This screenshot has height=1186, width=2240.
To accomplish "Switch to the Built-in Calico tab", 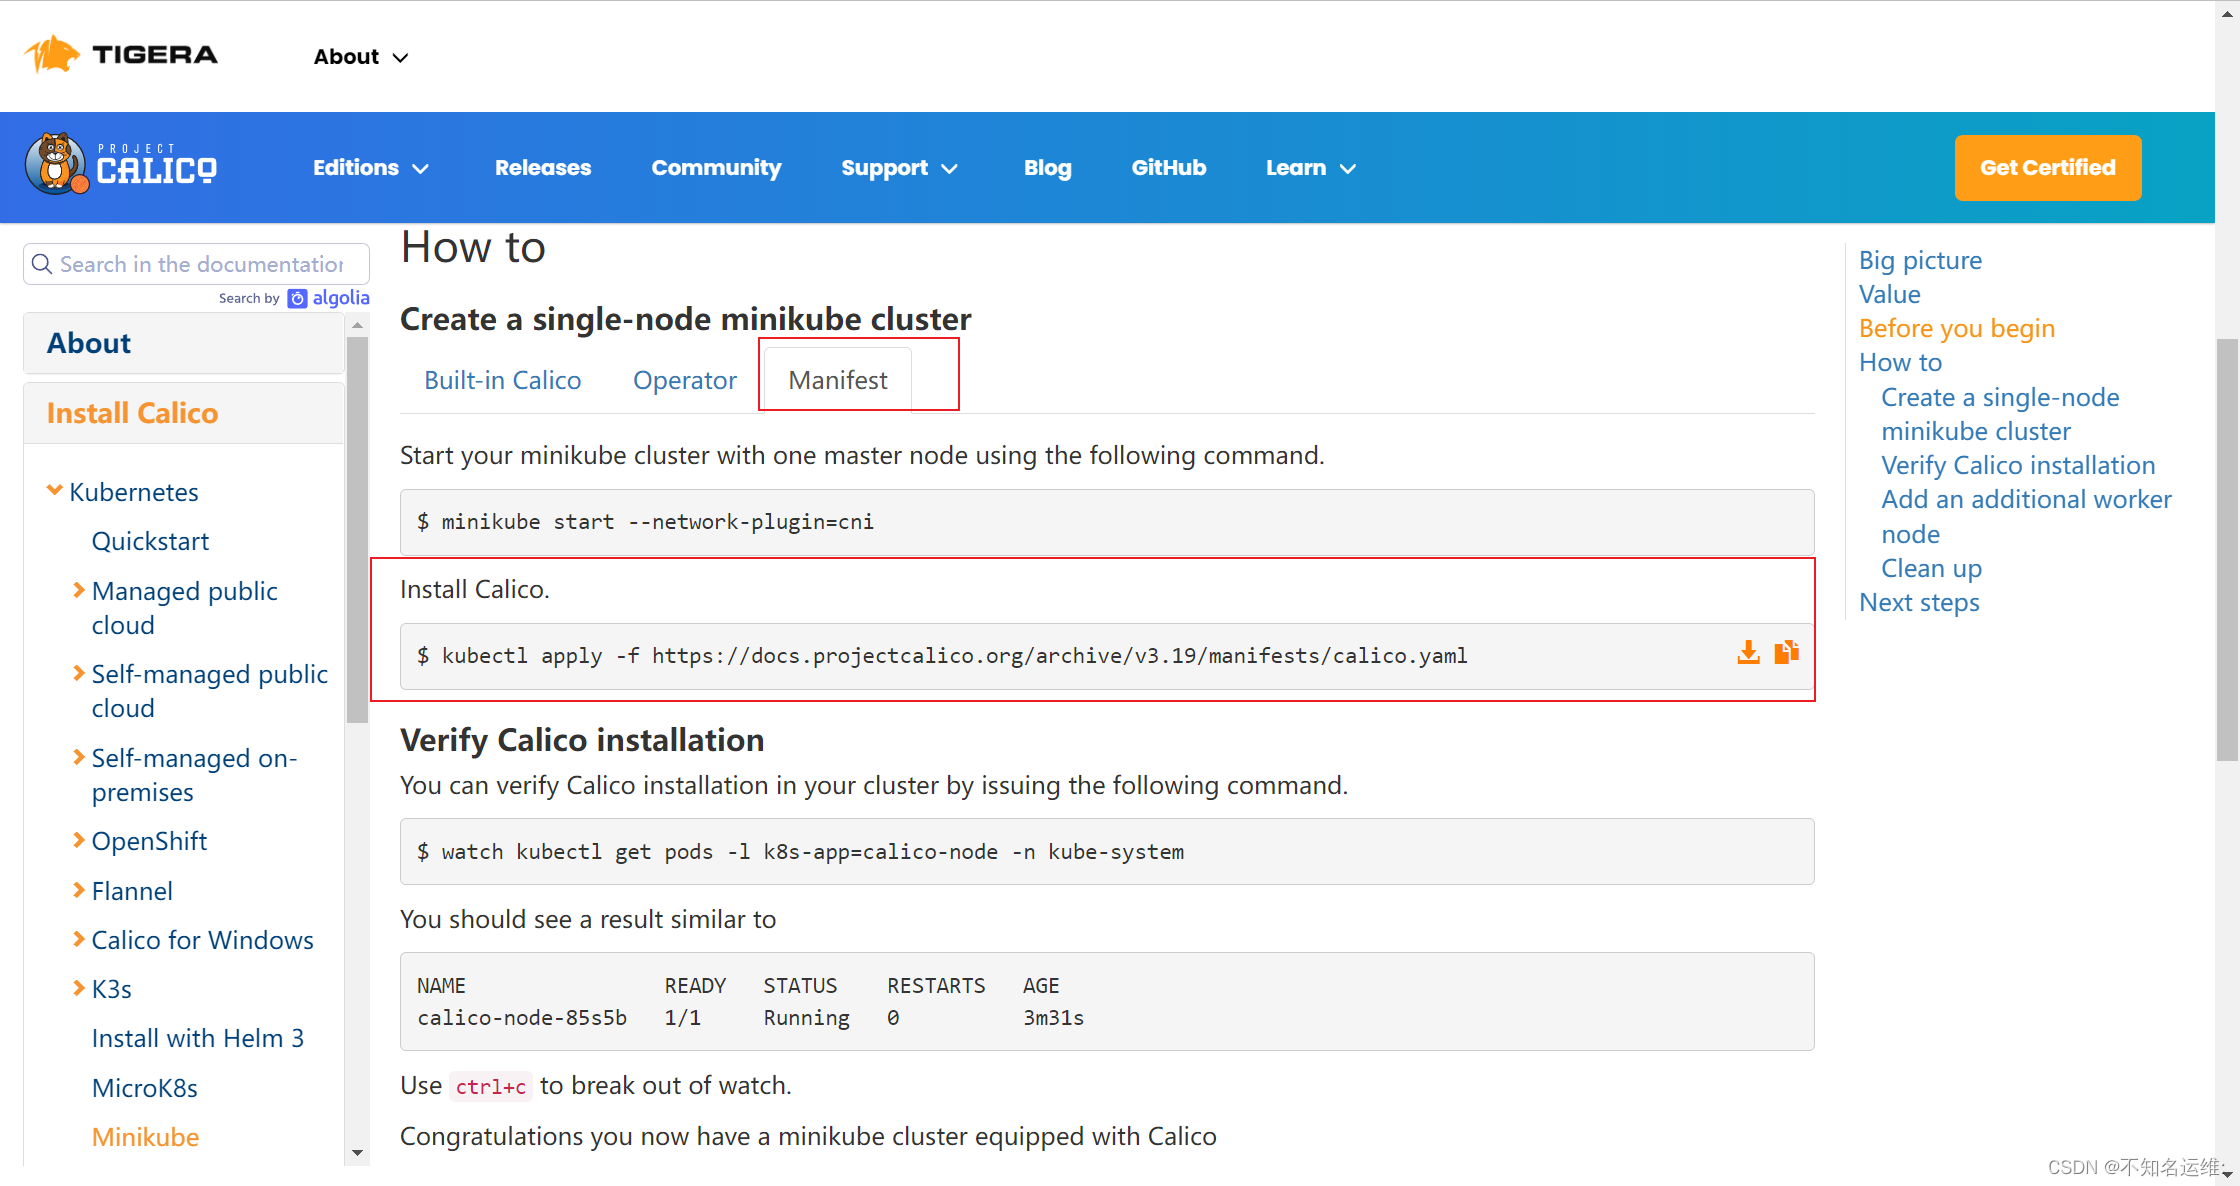I will [503, 380].
